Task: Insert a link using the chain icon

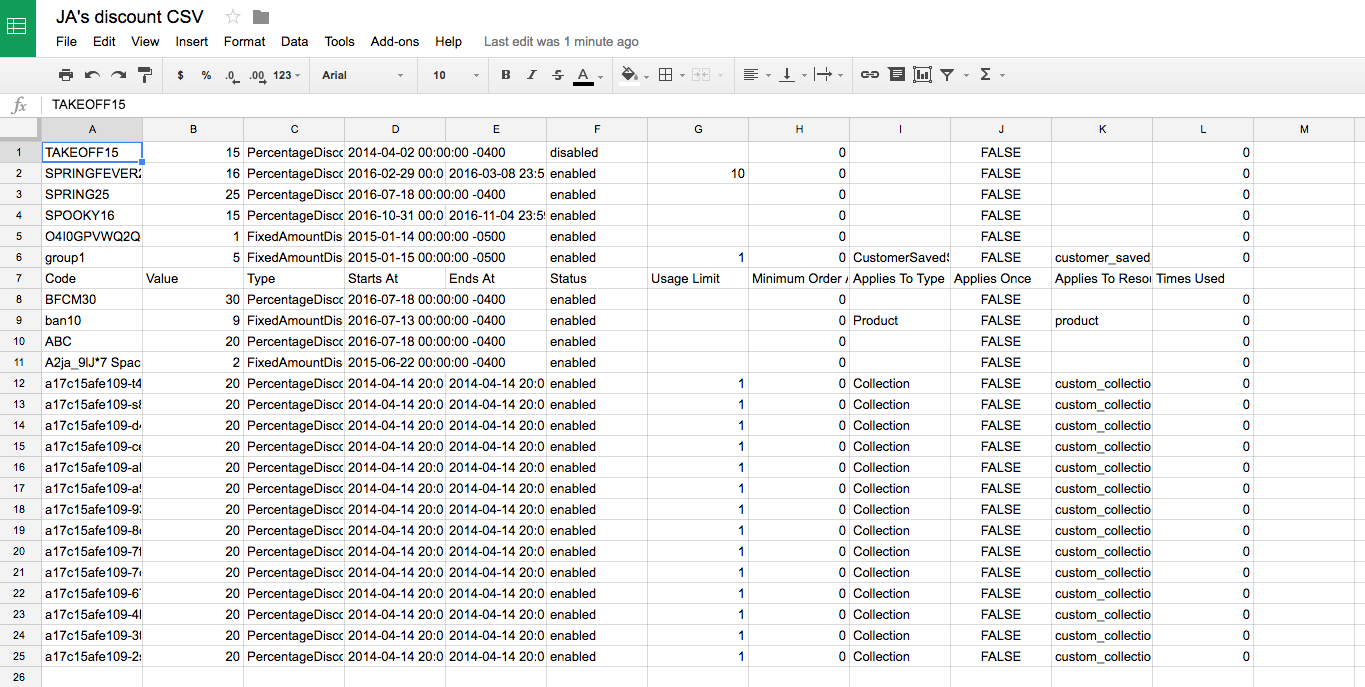Action: coord(870,75)
